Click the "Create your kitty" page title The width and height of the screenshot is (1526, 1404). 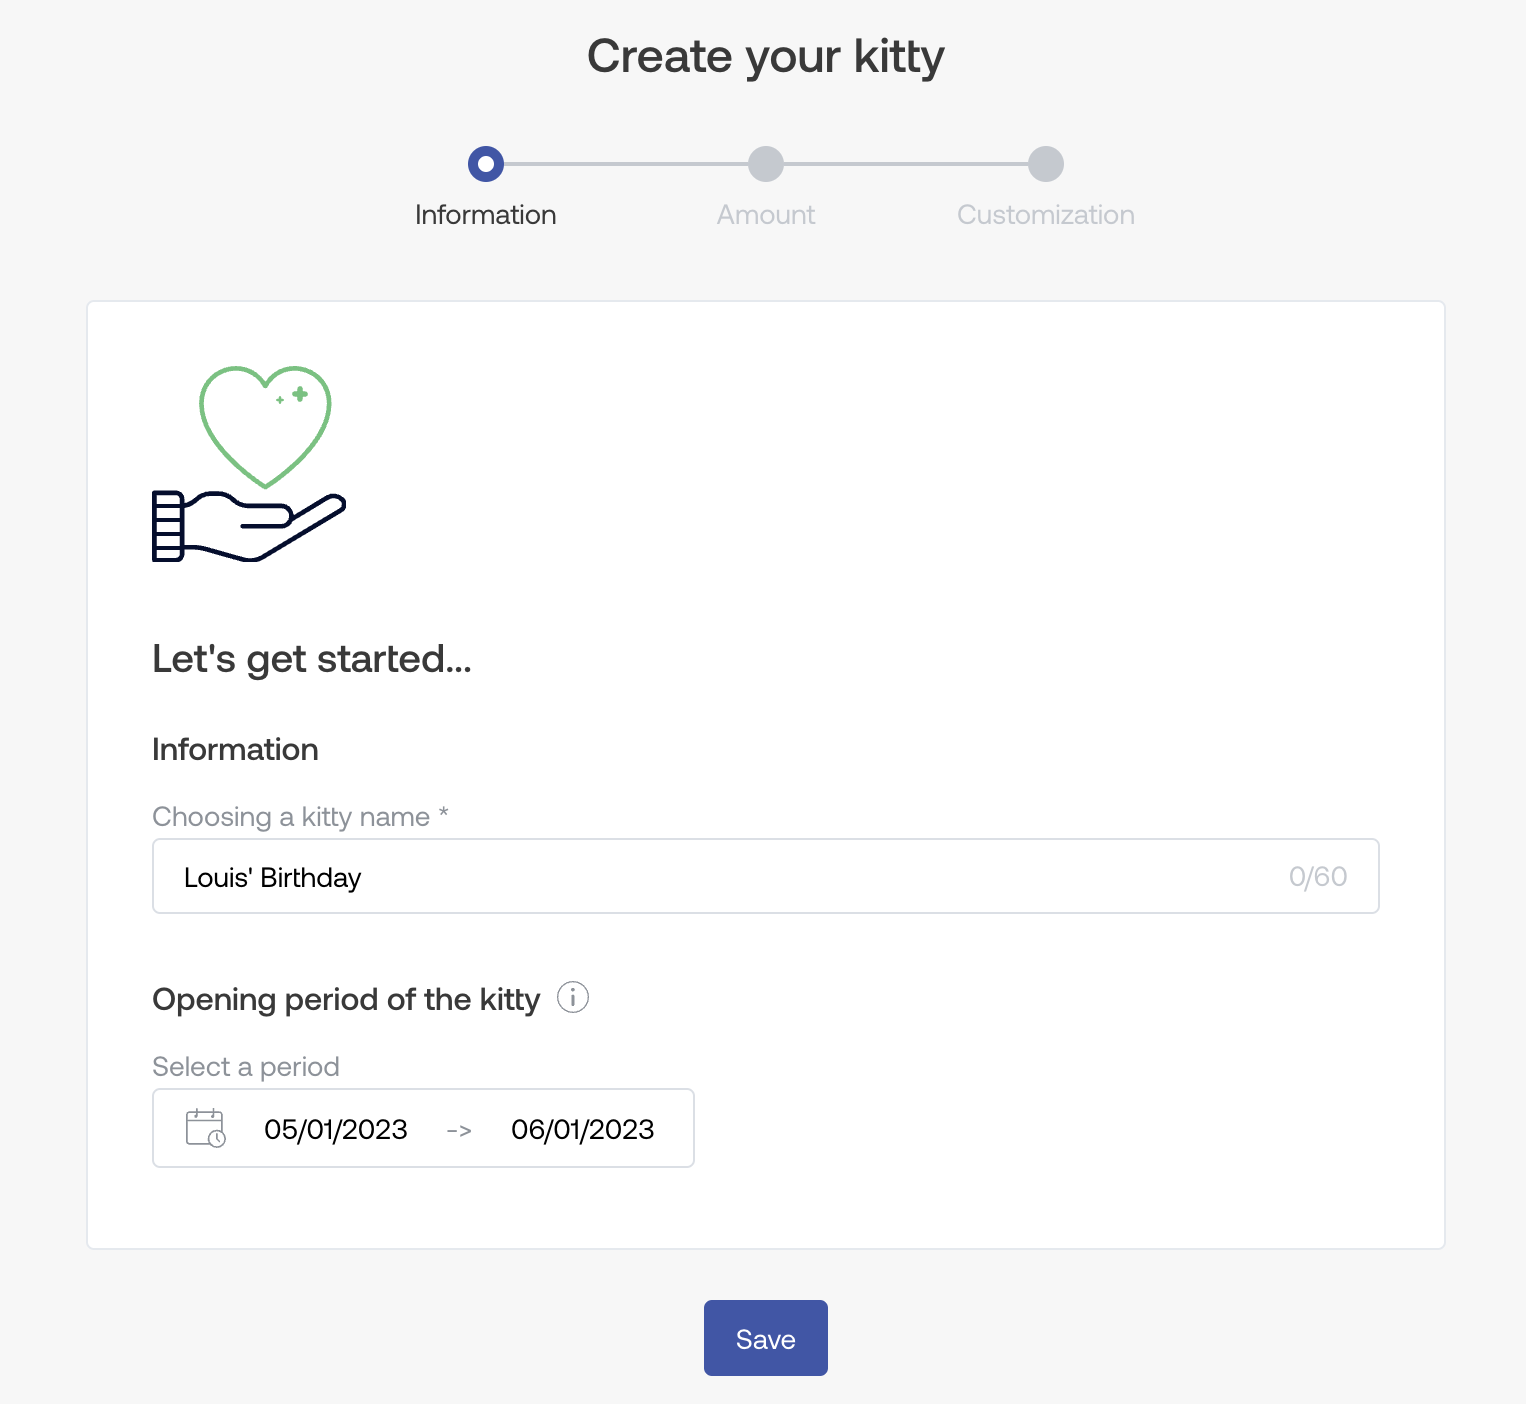pyautogui.click(x=766, y=56)
